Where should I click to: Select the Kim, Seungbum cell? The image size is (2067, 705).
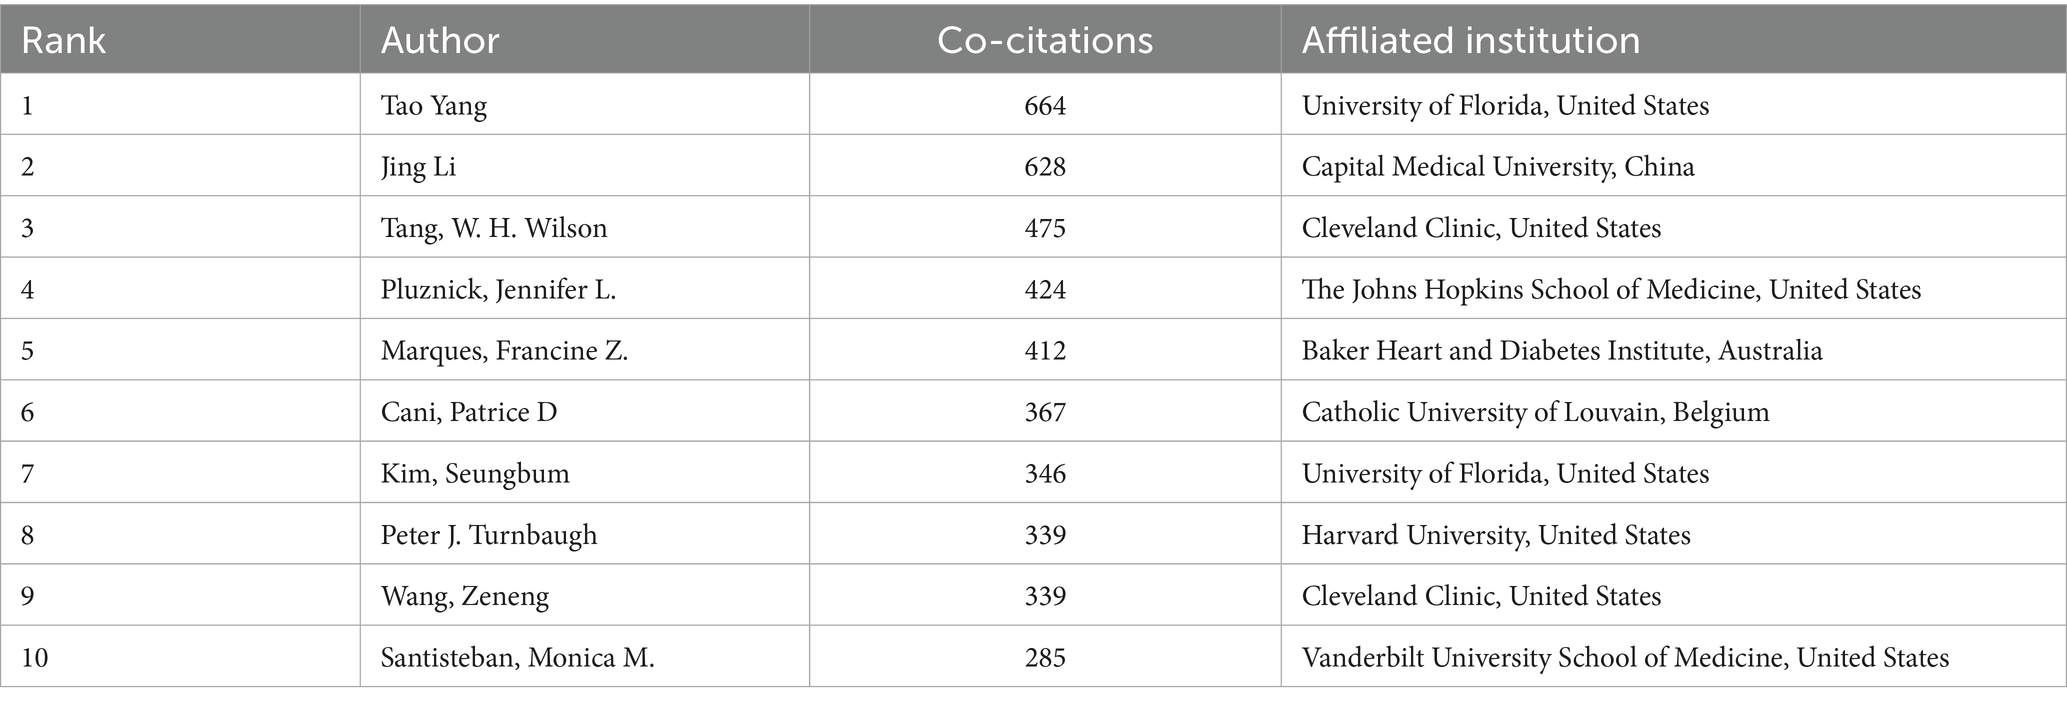(x=585, y=473)
